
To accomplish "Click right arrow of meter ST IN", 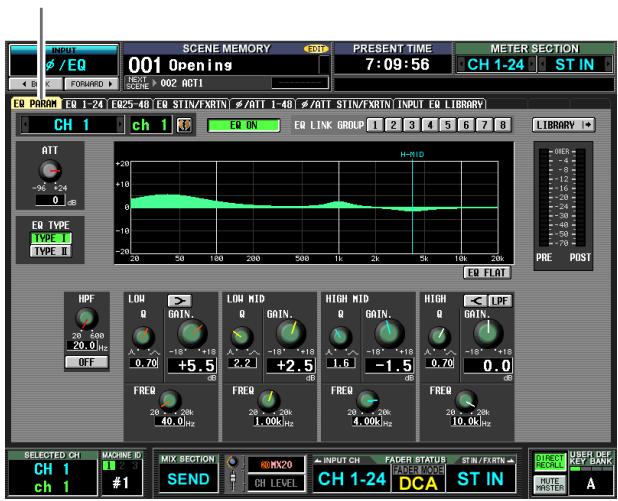I will (x=608, y=64).
